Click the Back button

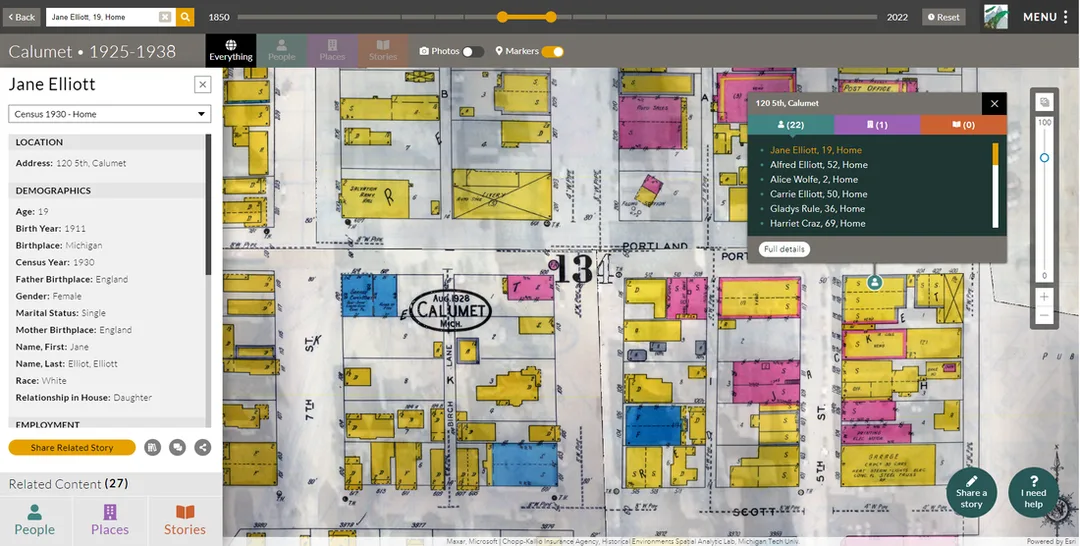point(21,17)
